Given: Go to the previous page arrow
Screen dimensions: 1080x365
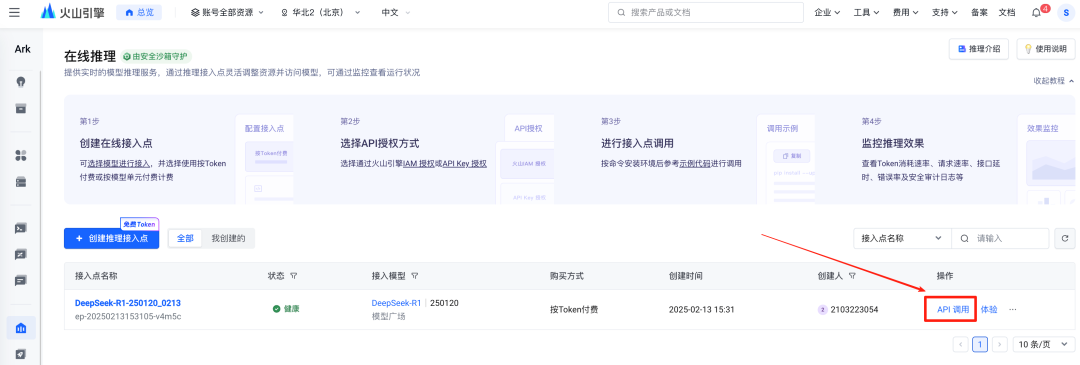Looking at the screenshot, I should 960,344.
